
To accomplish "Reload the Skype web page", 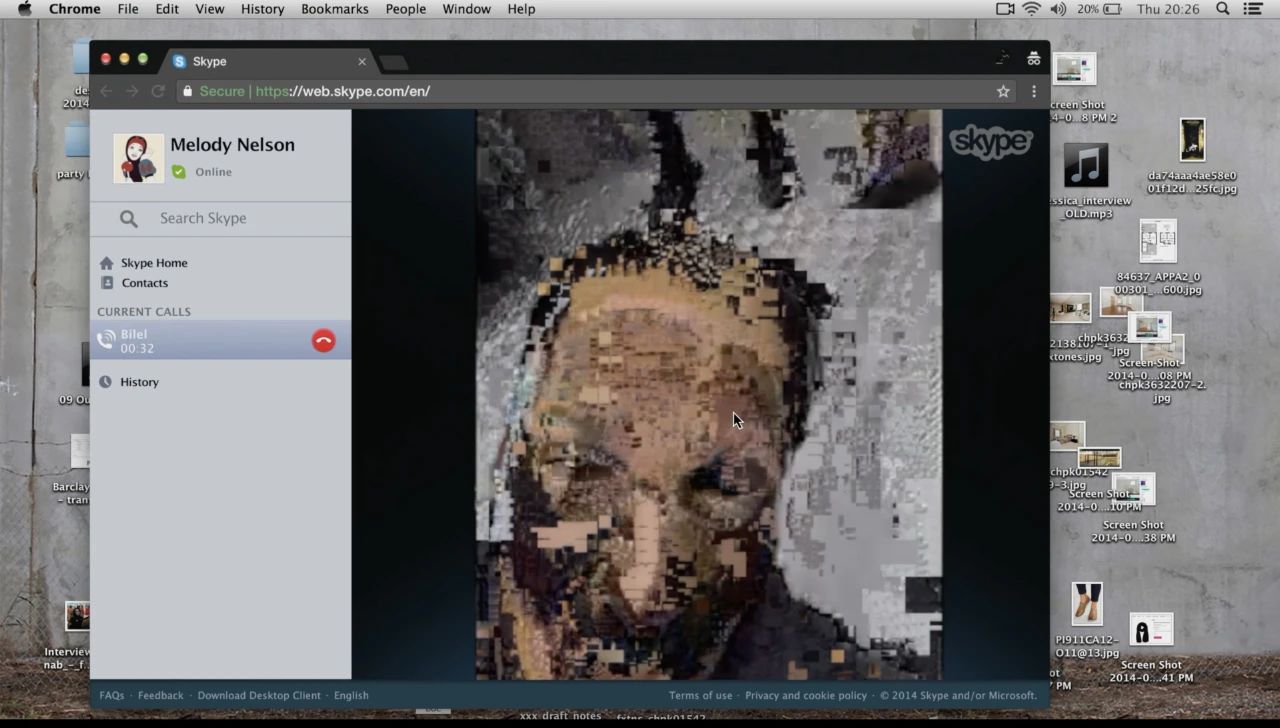I will click(158, 91).
